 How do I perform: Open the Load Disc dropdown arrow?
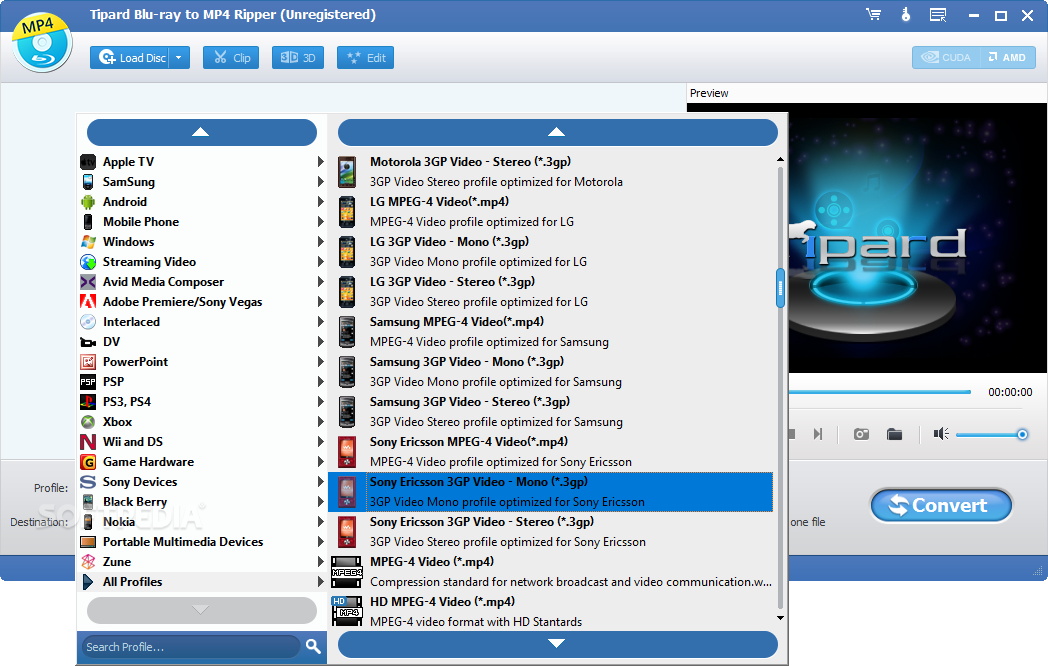pos(179,58)
